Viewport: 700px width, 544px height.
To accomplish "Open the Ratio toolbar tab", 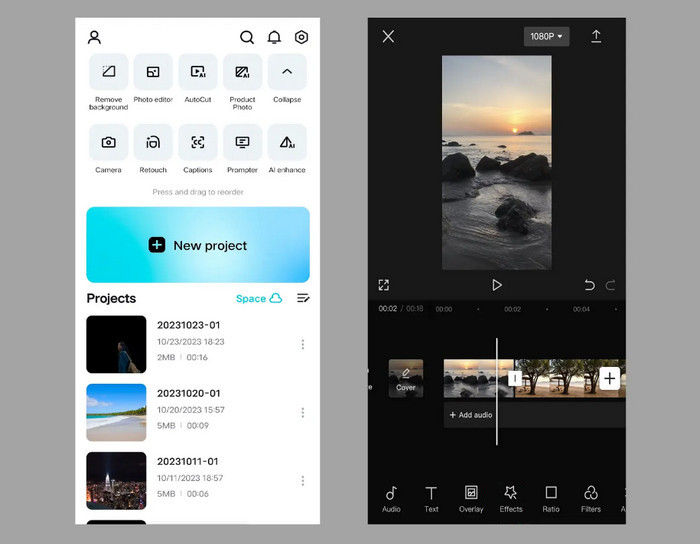I will point(551,499).
